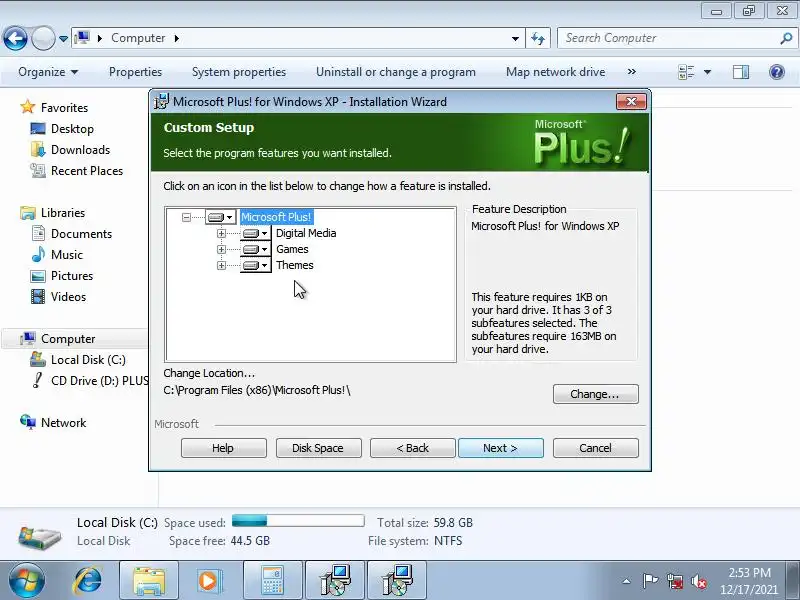
Task: Select Computer in navigation pane
Action: (68, 339)
